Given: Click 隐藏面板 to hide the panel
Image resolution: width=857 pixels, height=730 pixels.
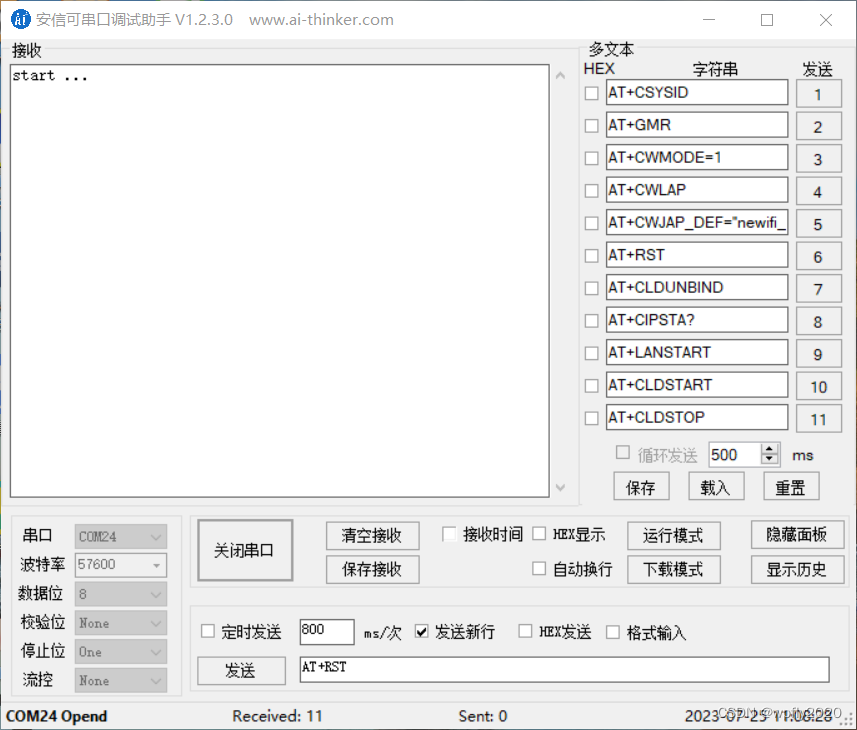Looking at the screenshot, I should point(797,535).
